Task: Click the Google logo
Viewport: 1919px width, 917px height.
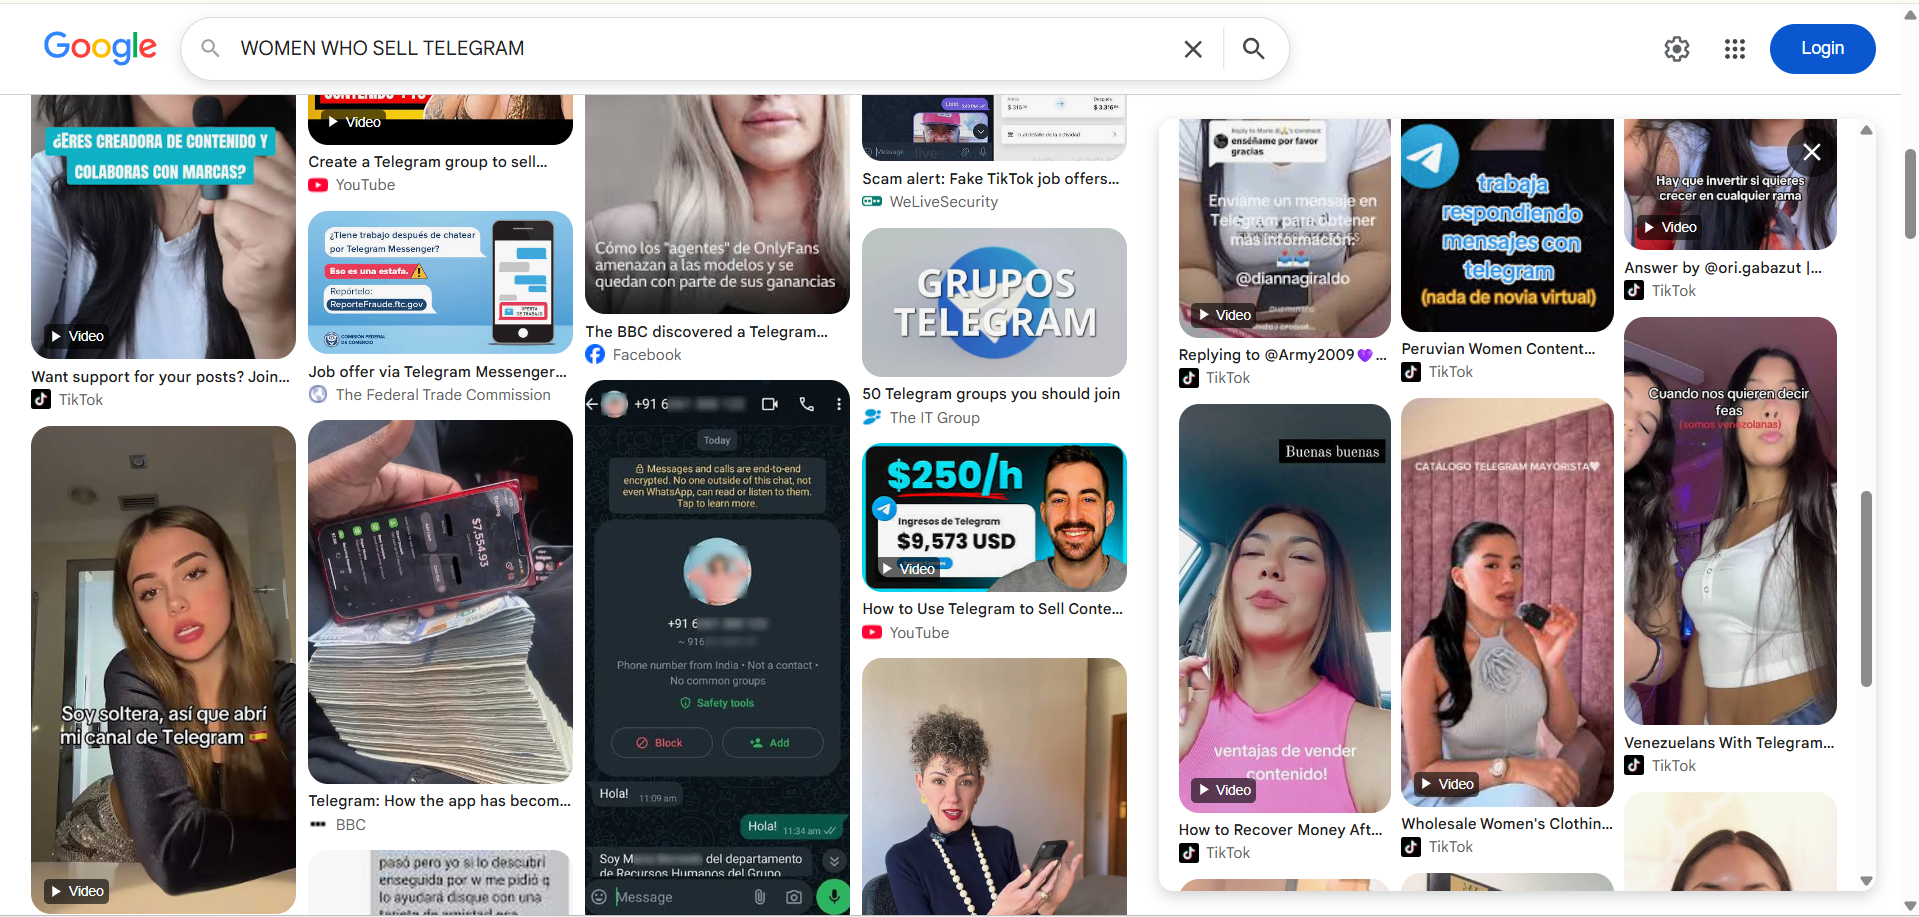Action: (x=100, y=47)
